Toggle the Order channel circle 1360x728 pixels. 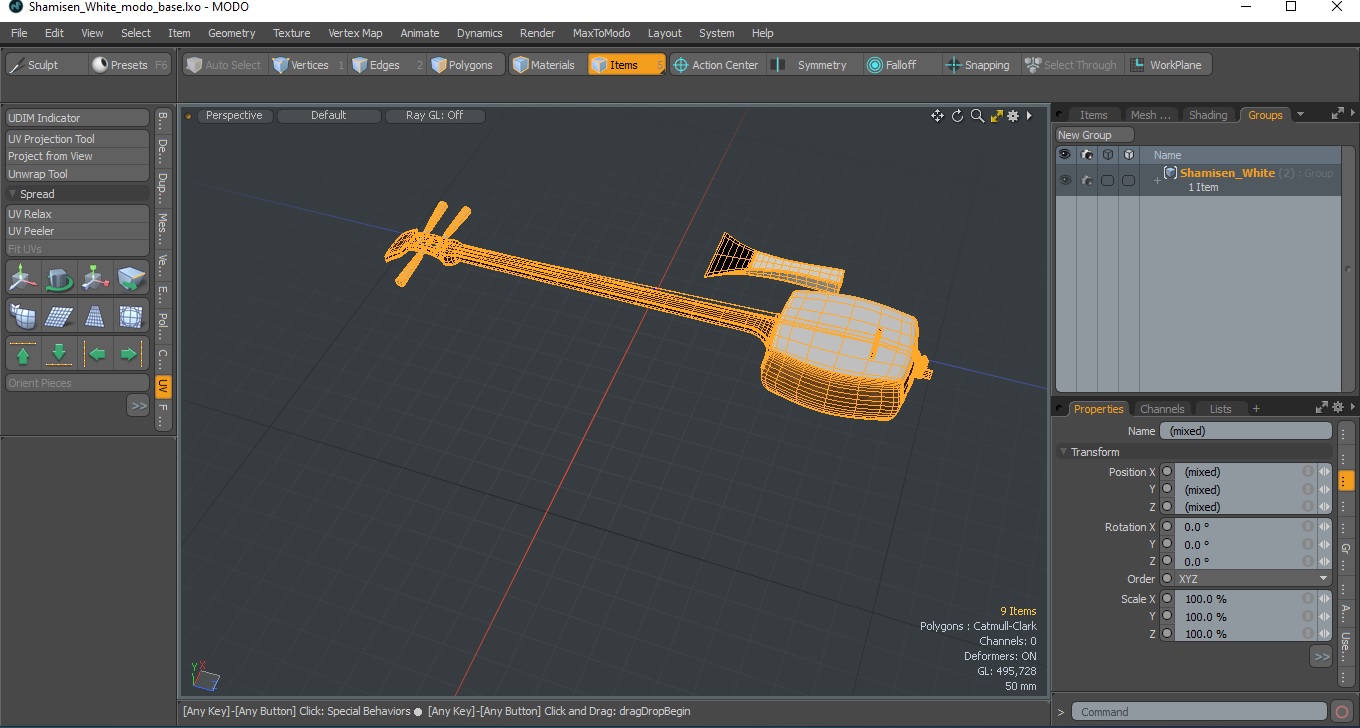click(1166, 579)
